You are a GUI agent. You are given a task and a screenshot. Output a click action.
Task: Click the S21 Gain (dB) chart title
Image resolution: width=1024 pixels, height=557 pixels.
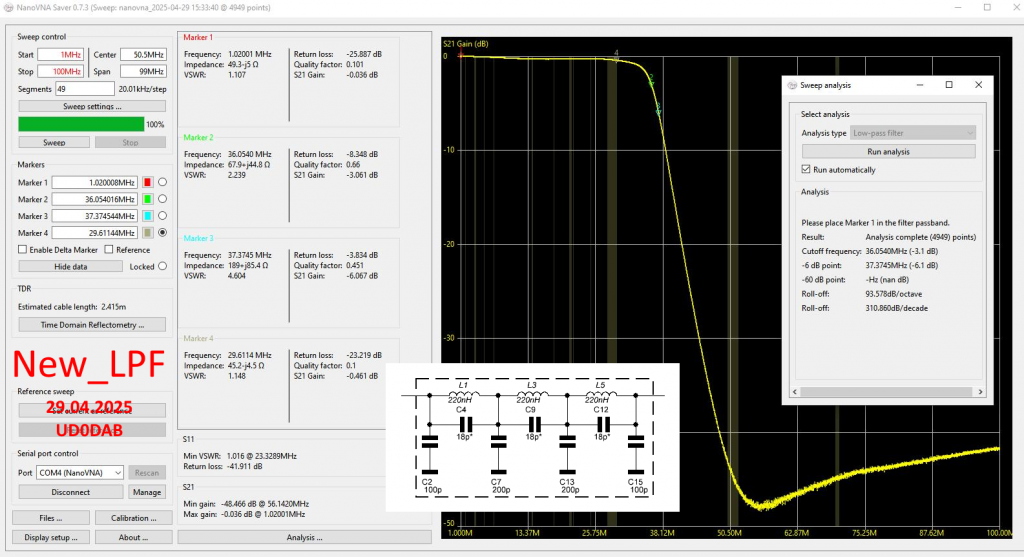(x=466, y=44)
